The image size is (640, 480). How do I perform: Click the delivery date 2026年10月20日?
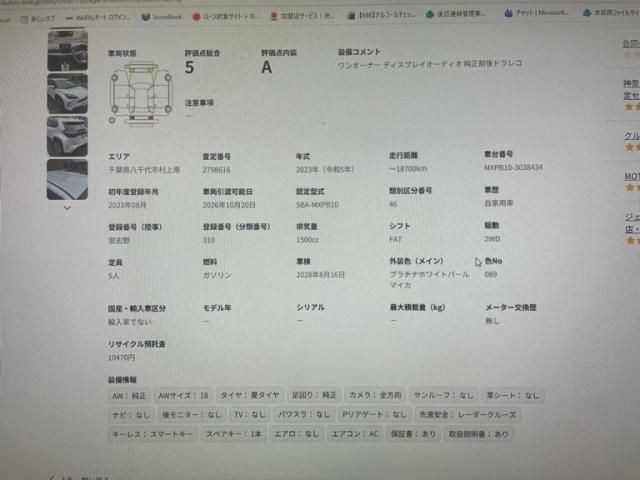point(229,204)
